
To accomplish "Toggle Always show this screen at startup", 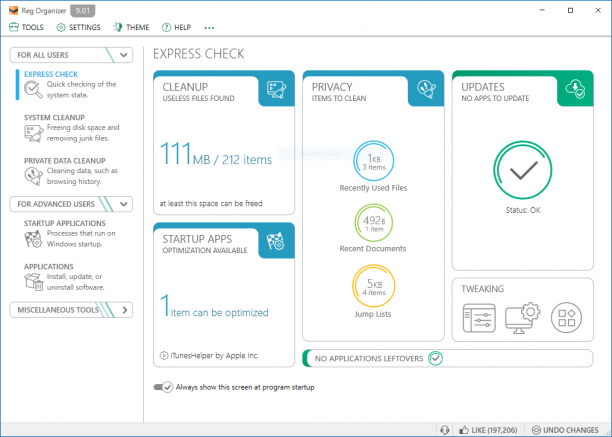I will tap(163, 387).
